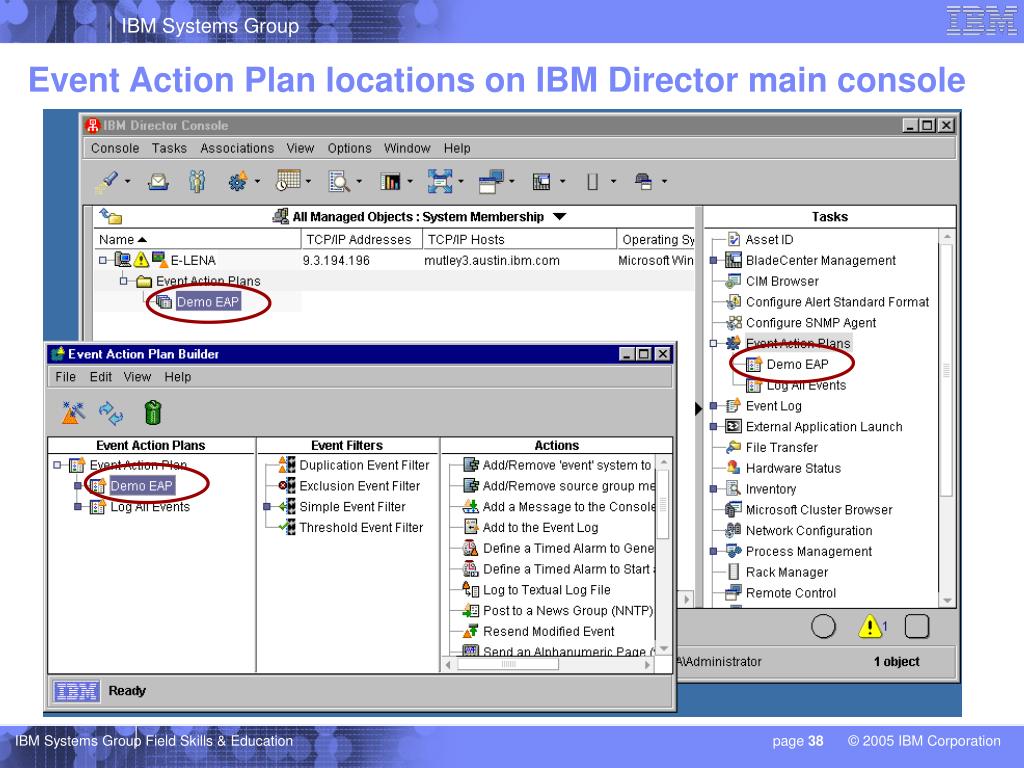Open the Associations menu
The width and height of the screenshot is (1024, 768).
coord(237,148)
